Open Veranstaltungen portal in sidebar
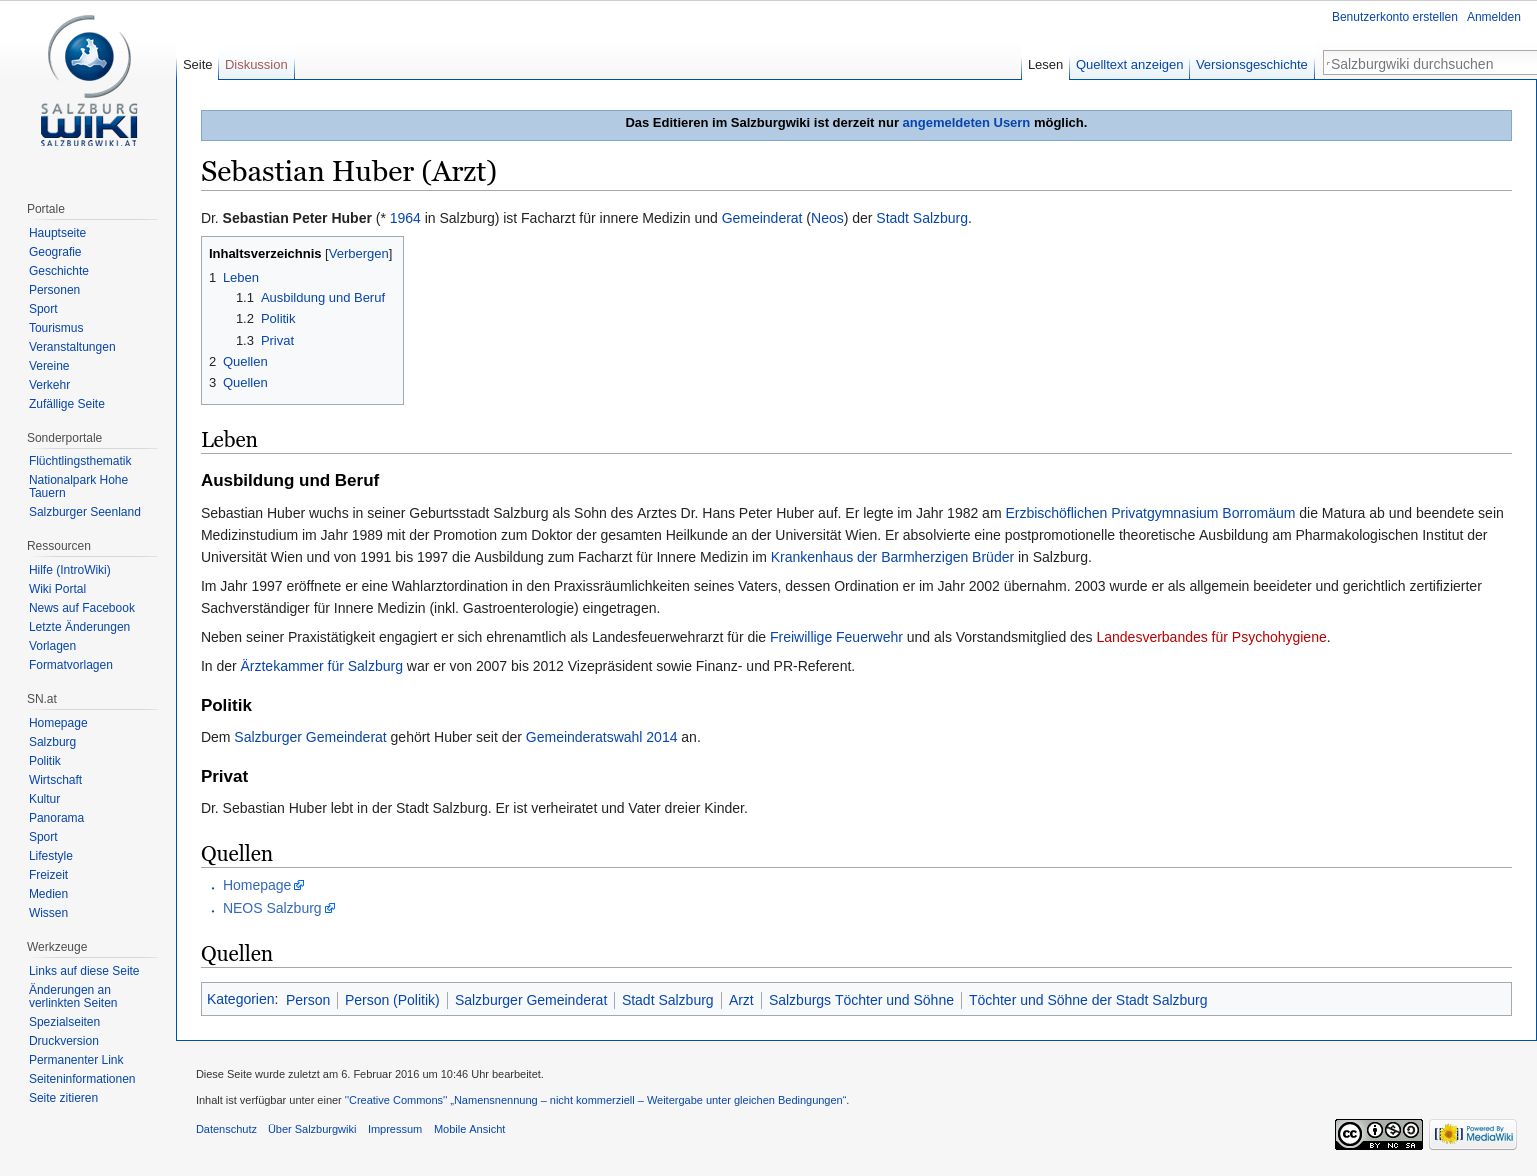 point(72,347)
